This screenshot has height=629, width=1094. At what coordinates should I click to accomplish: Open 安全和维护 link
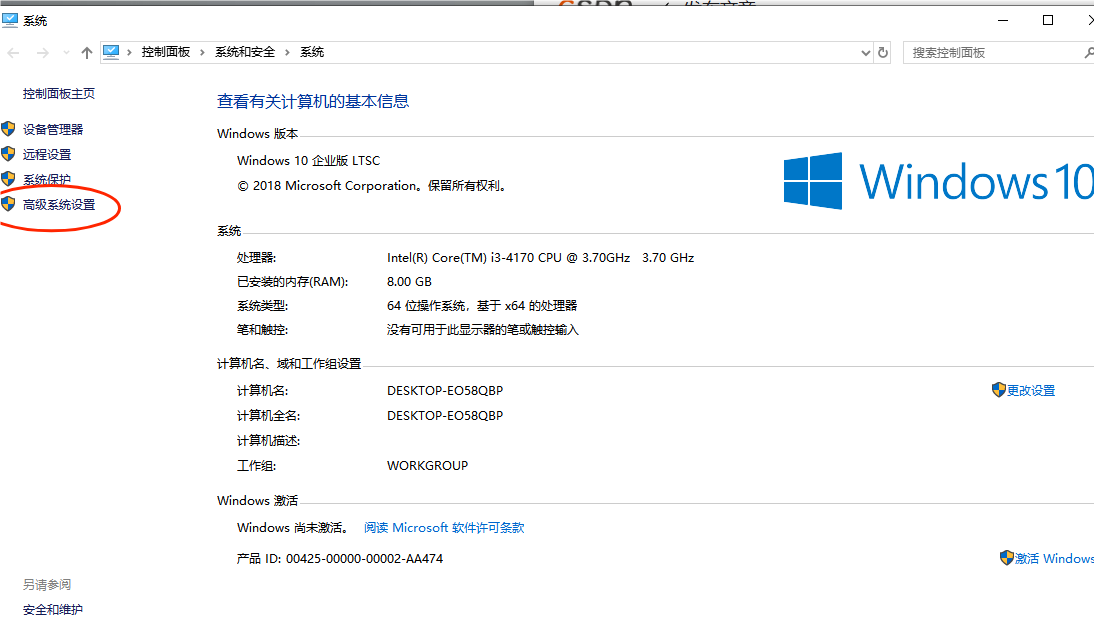pyautogui.click(x=52, y=609)
